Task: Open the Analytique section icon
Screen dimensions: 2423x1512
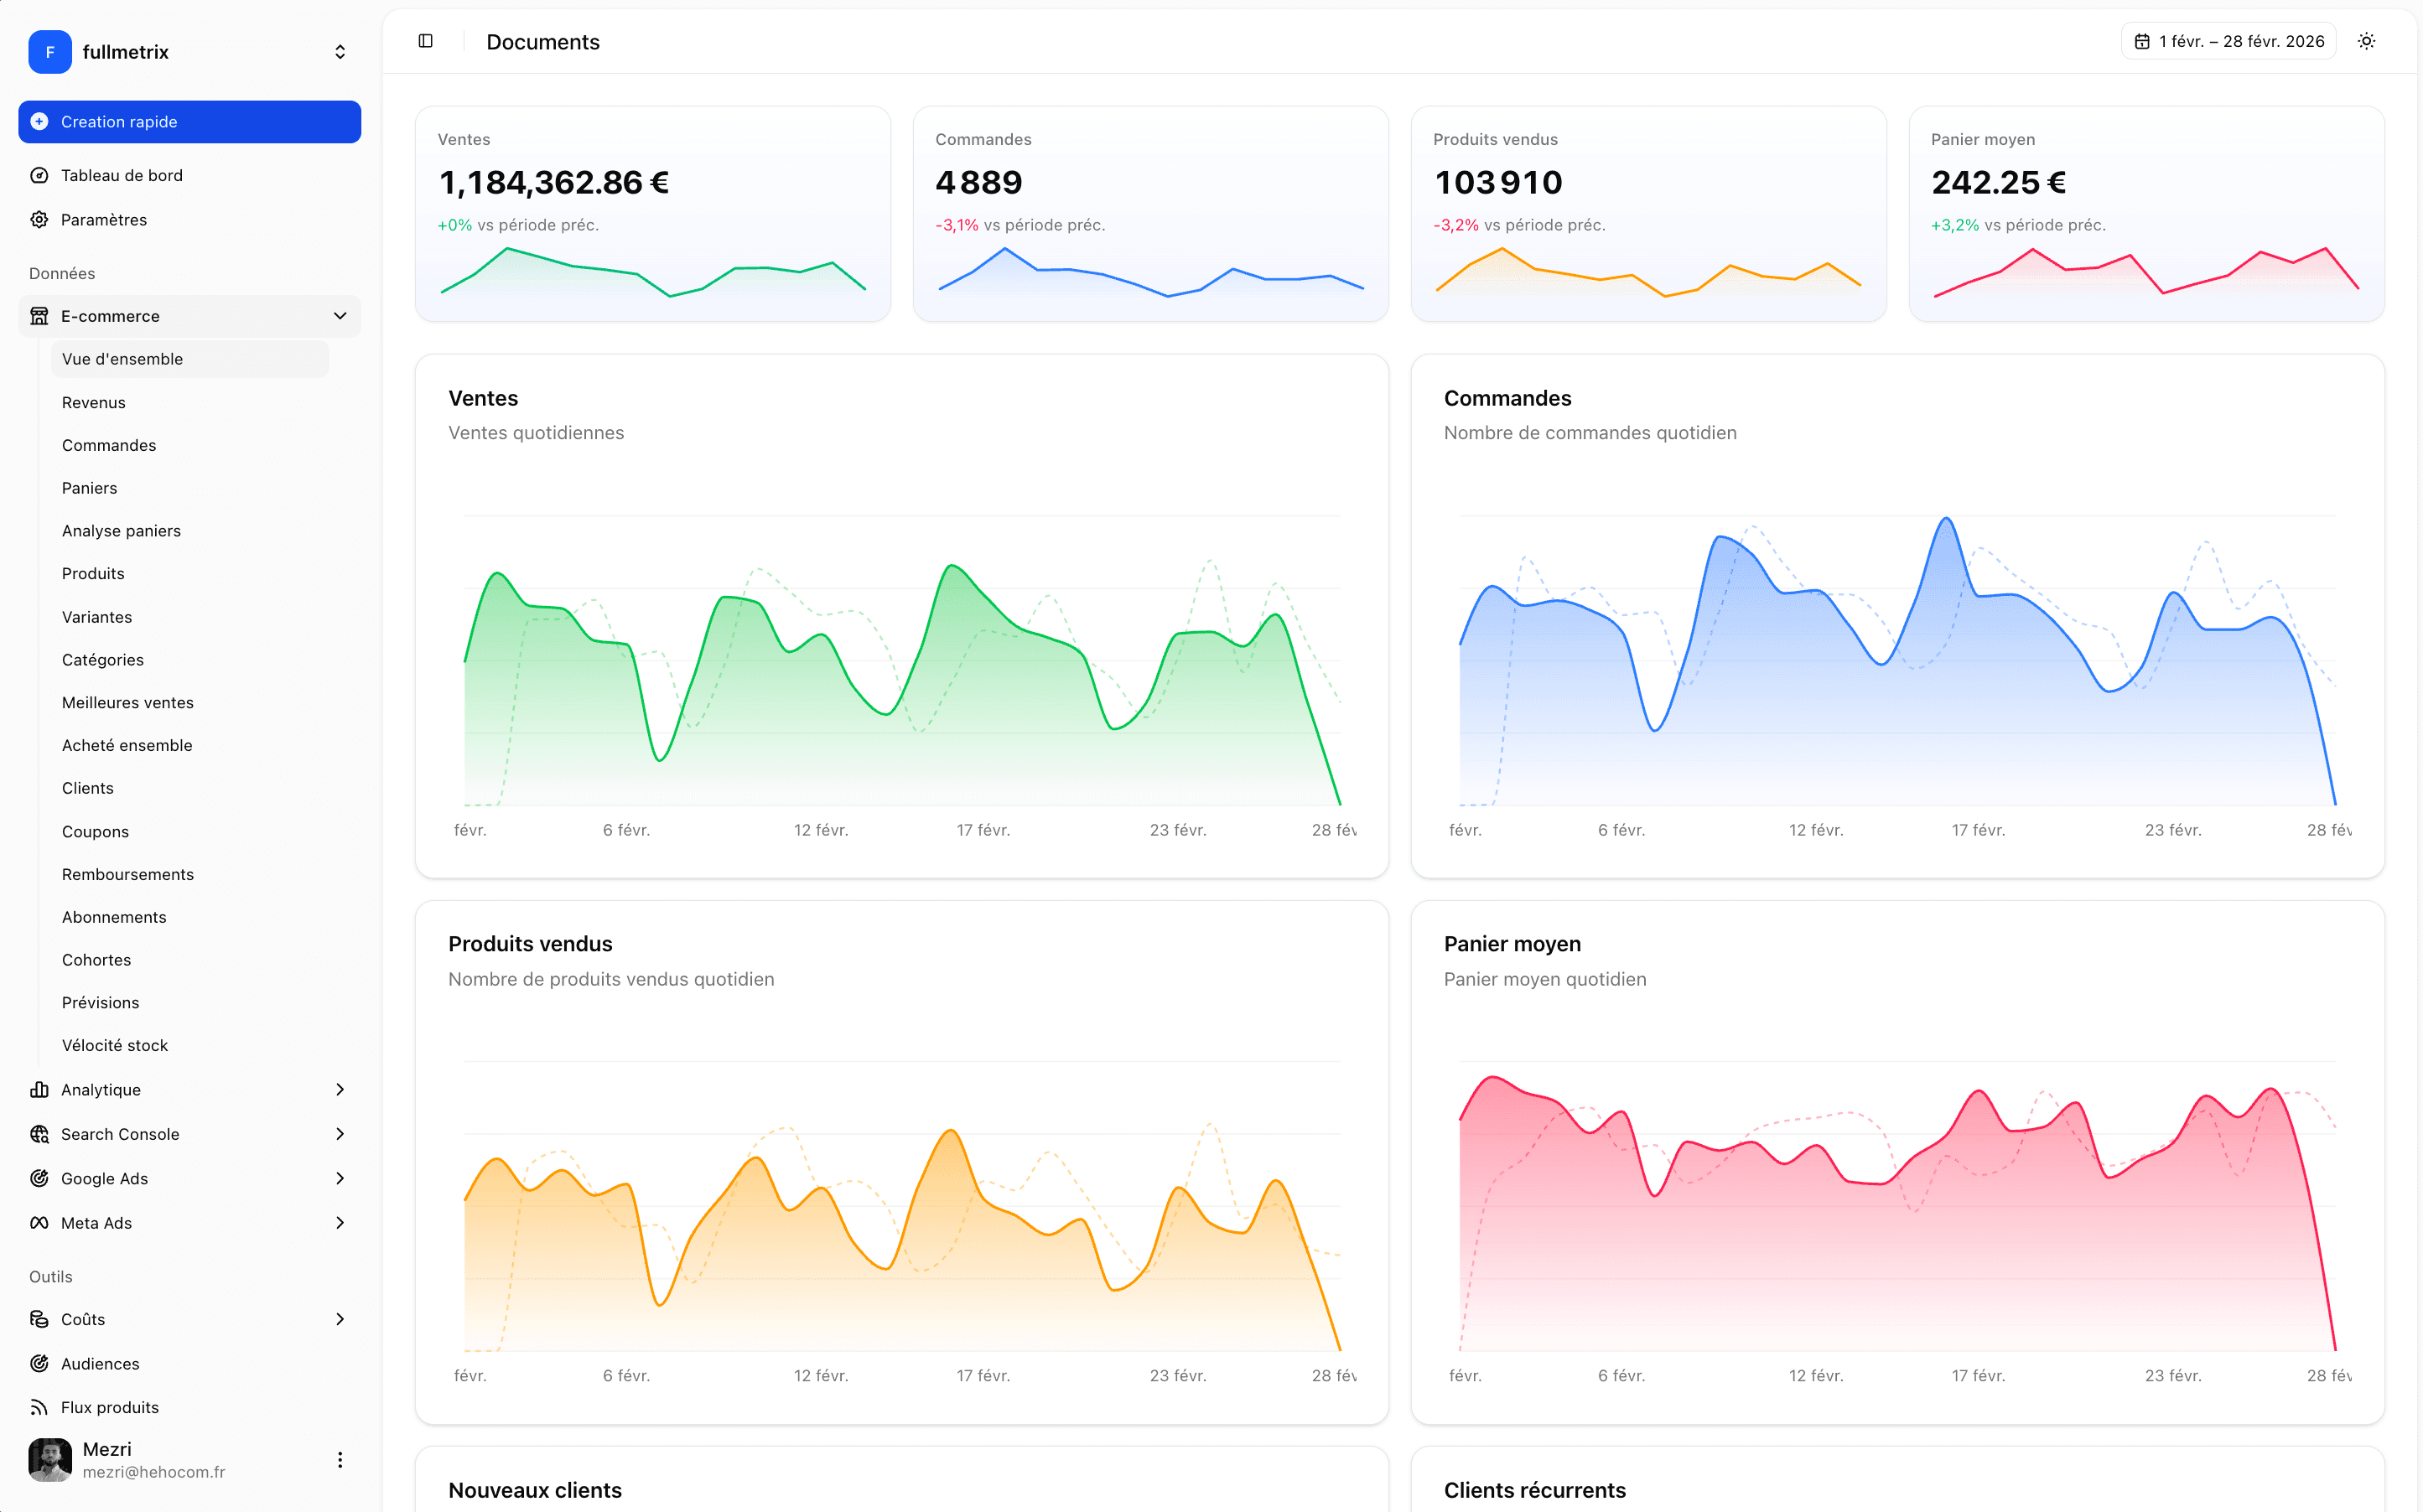Action: coord(39,1089)
